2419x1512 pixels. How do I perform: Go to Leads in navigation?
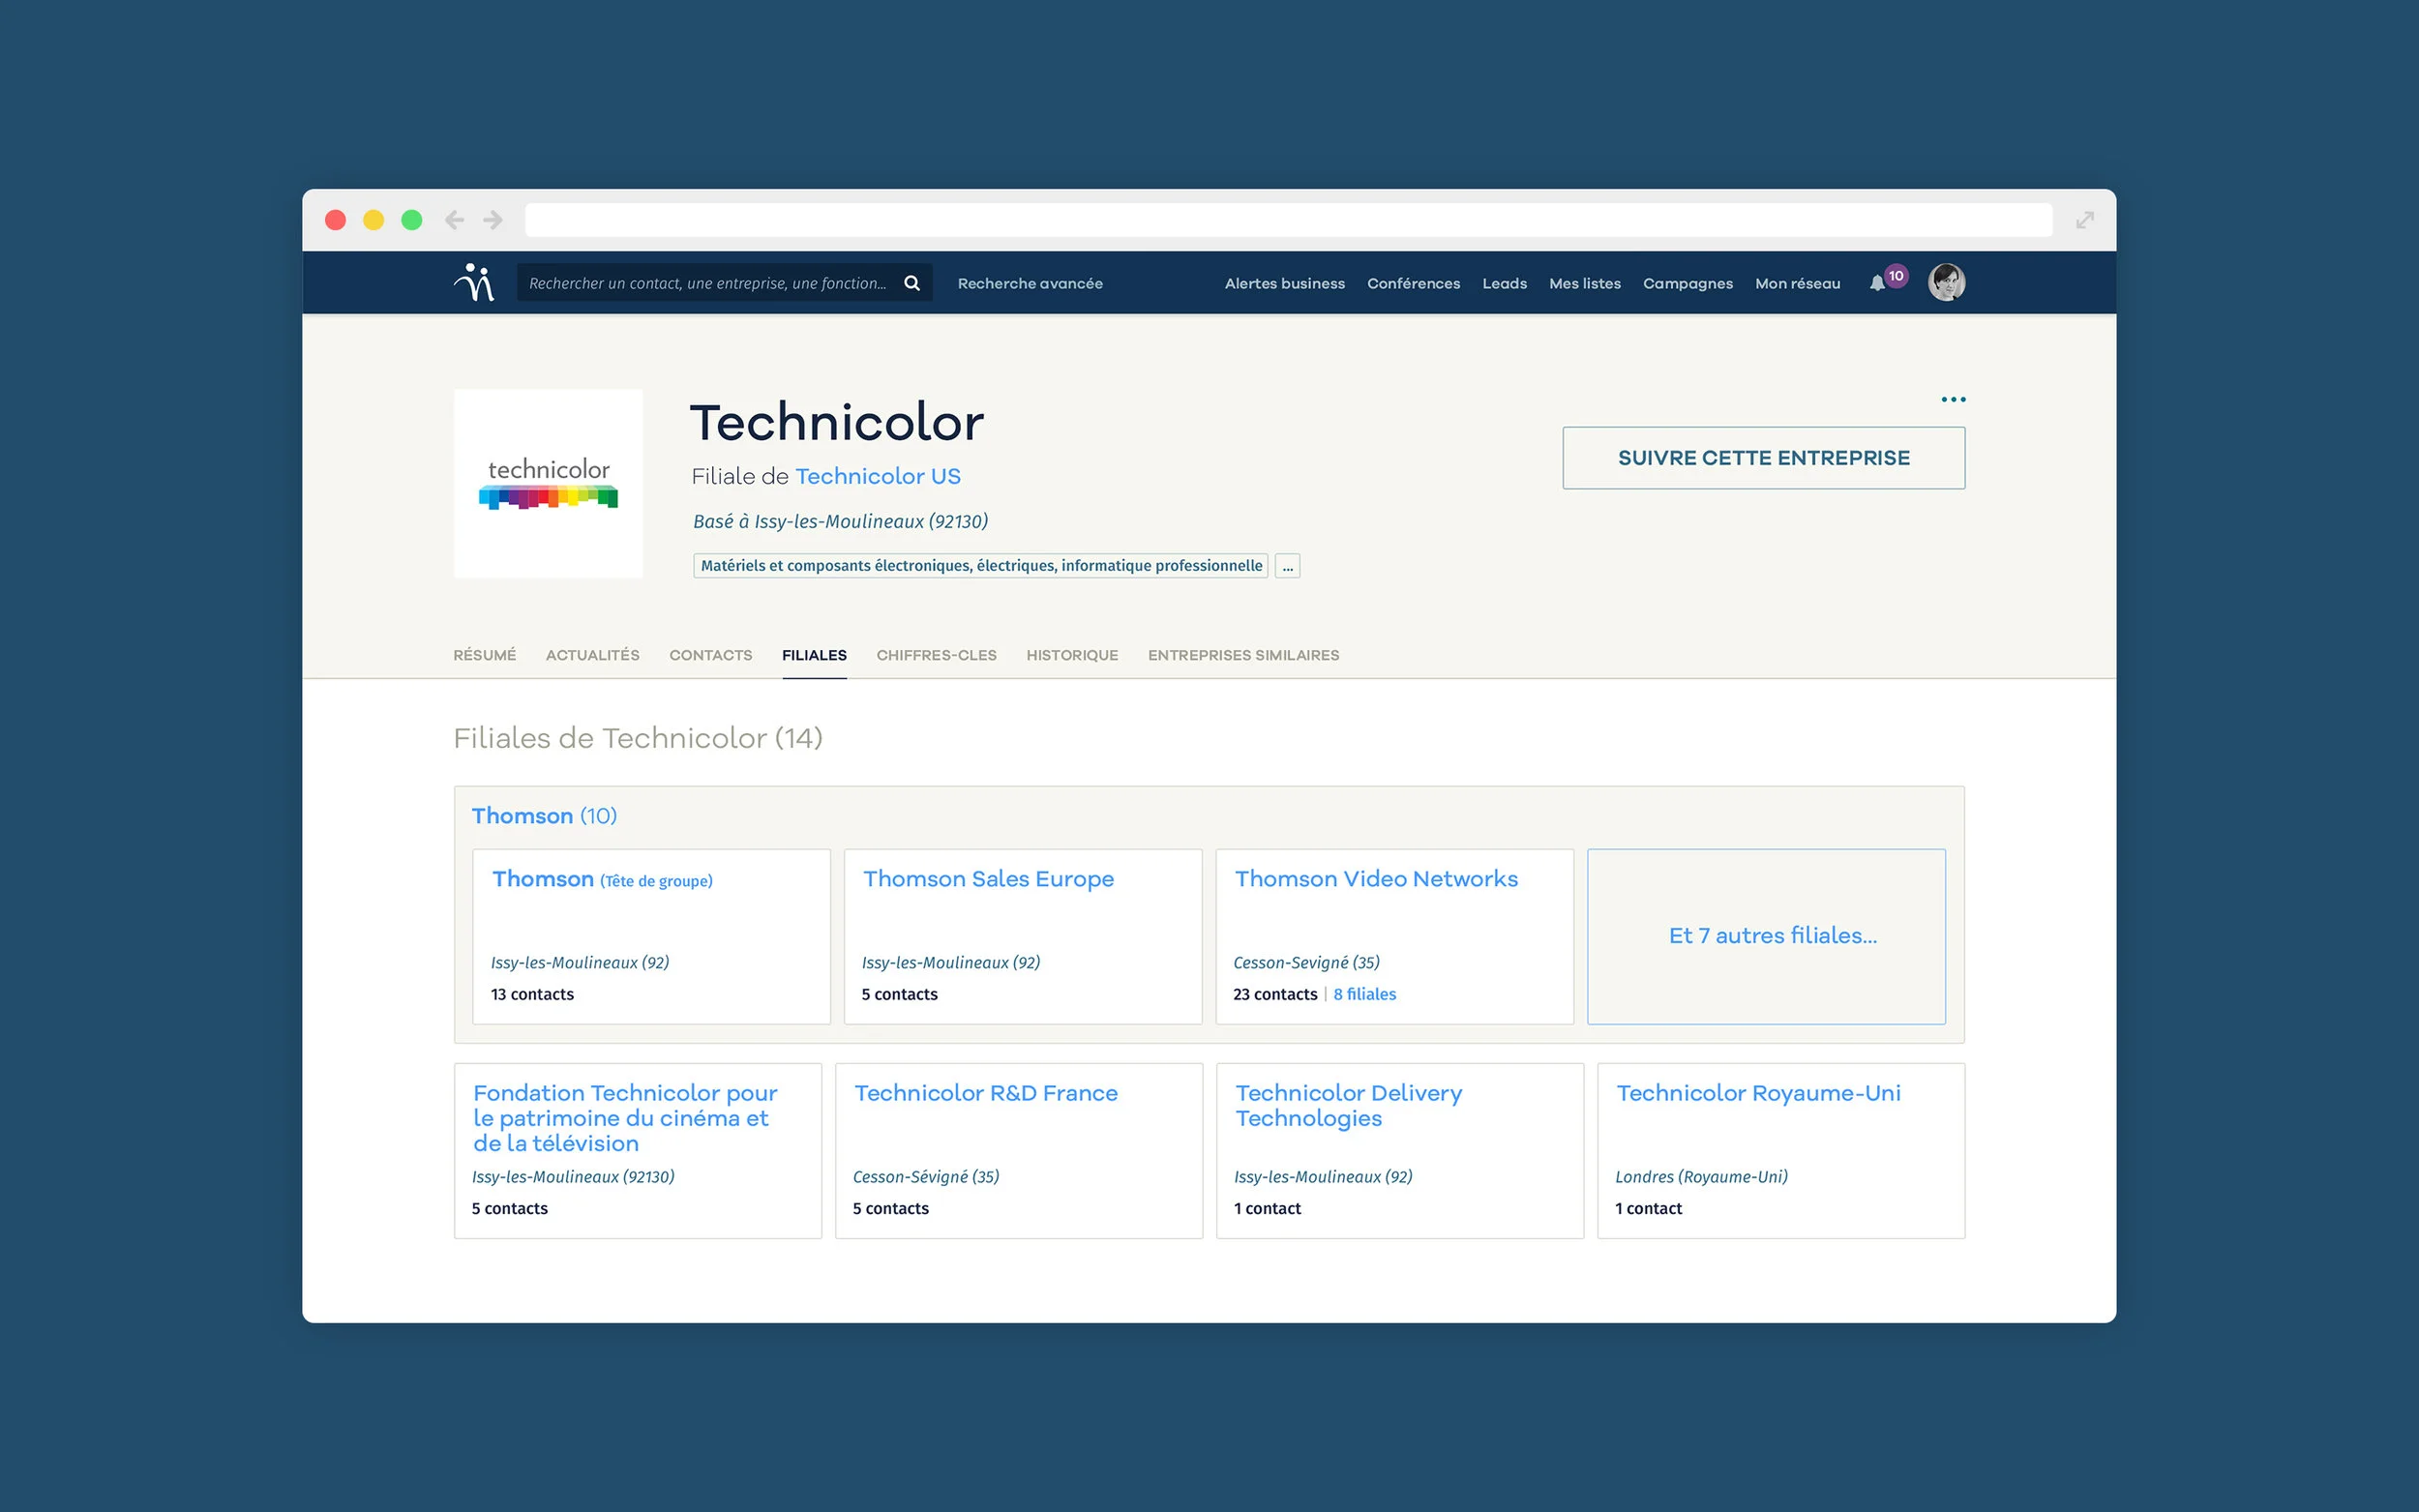[x=1504, y=284]
